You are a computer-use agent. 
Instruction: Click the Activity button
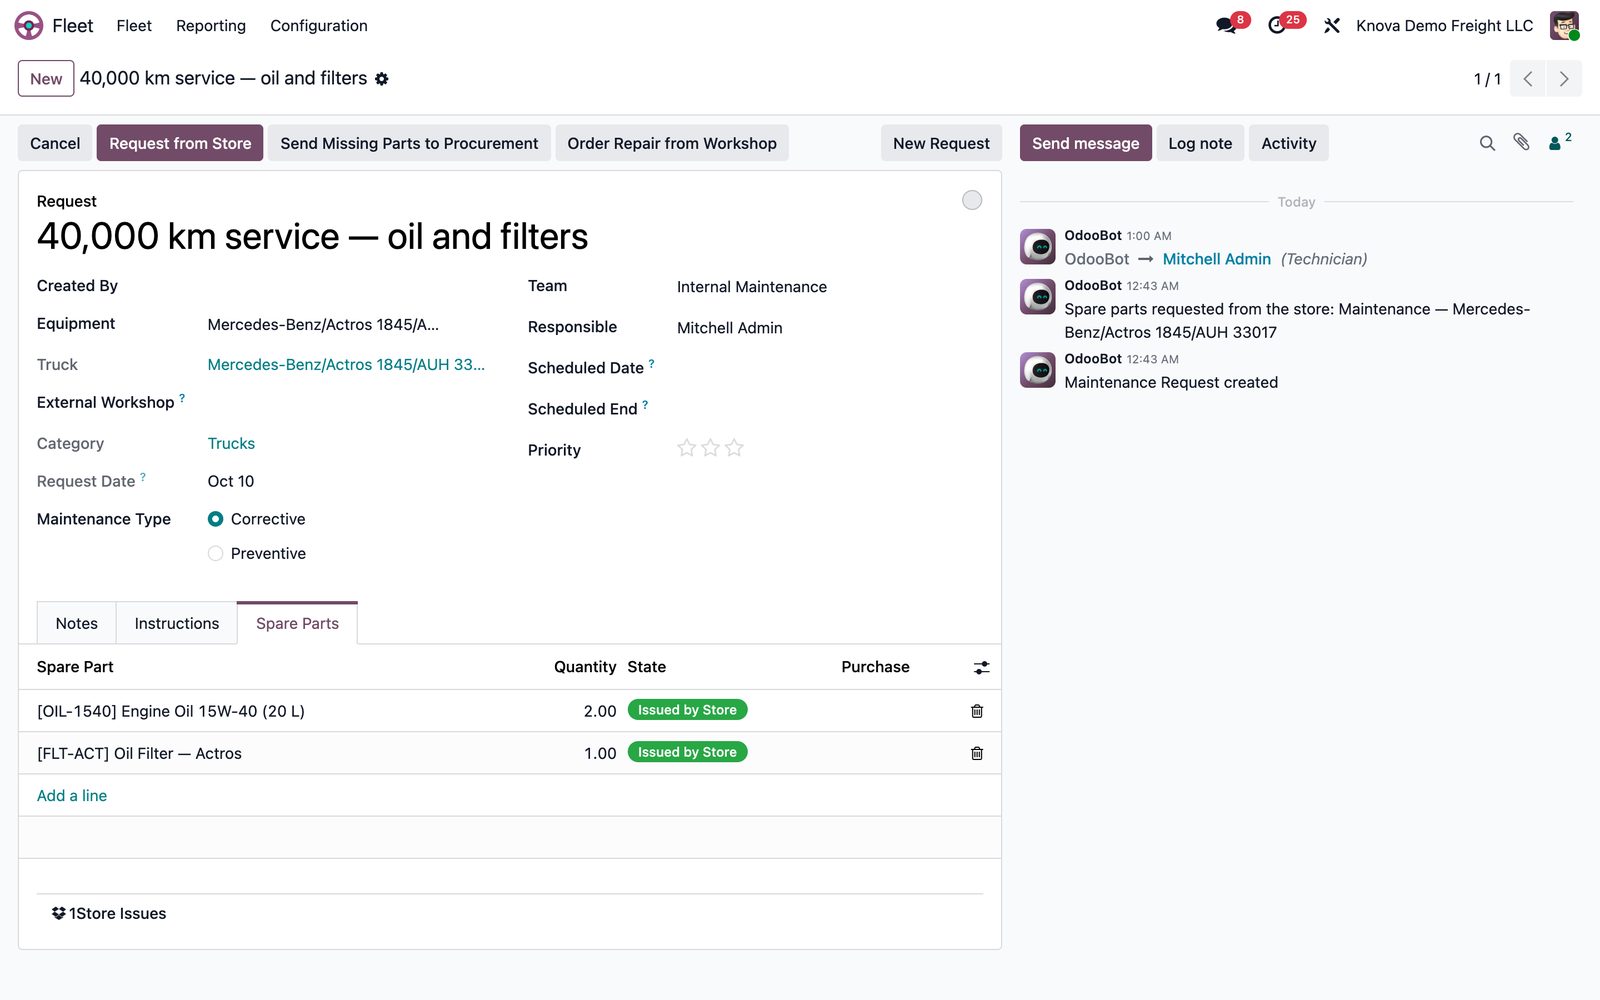click(x=1288, y=143)
